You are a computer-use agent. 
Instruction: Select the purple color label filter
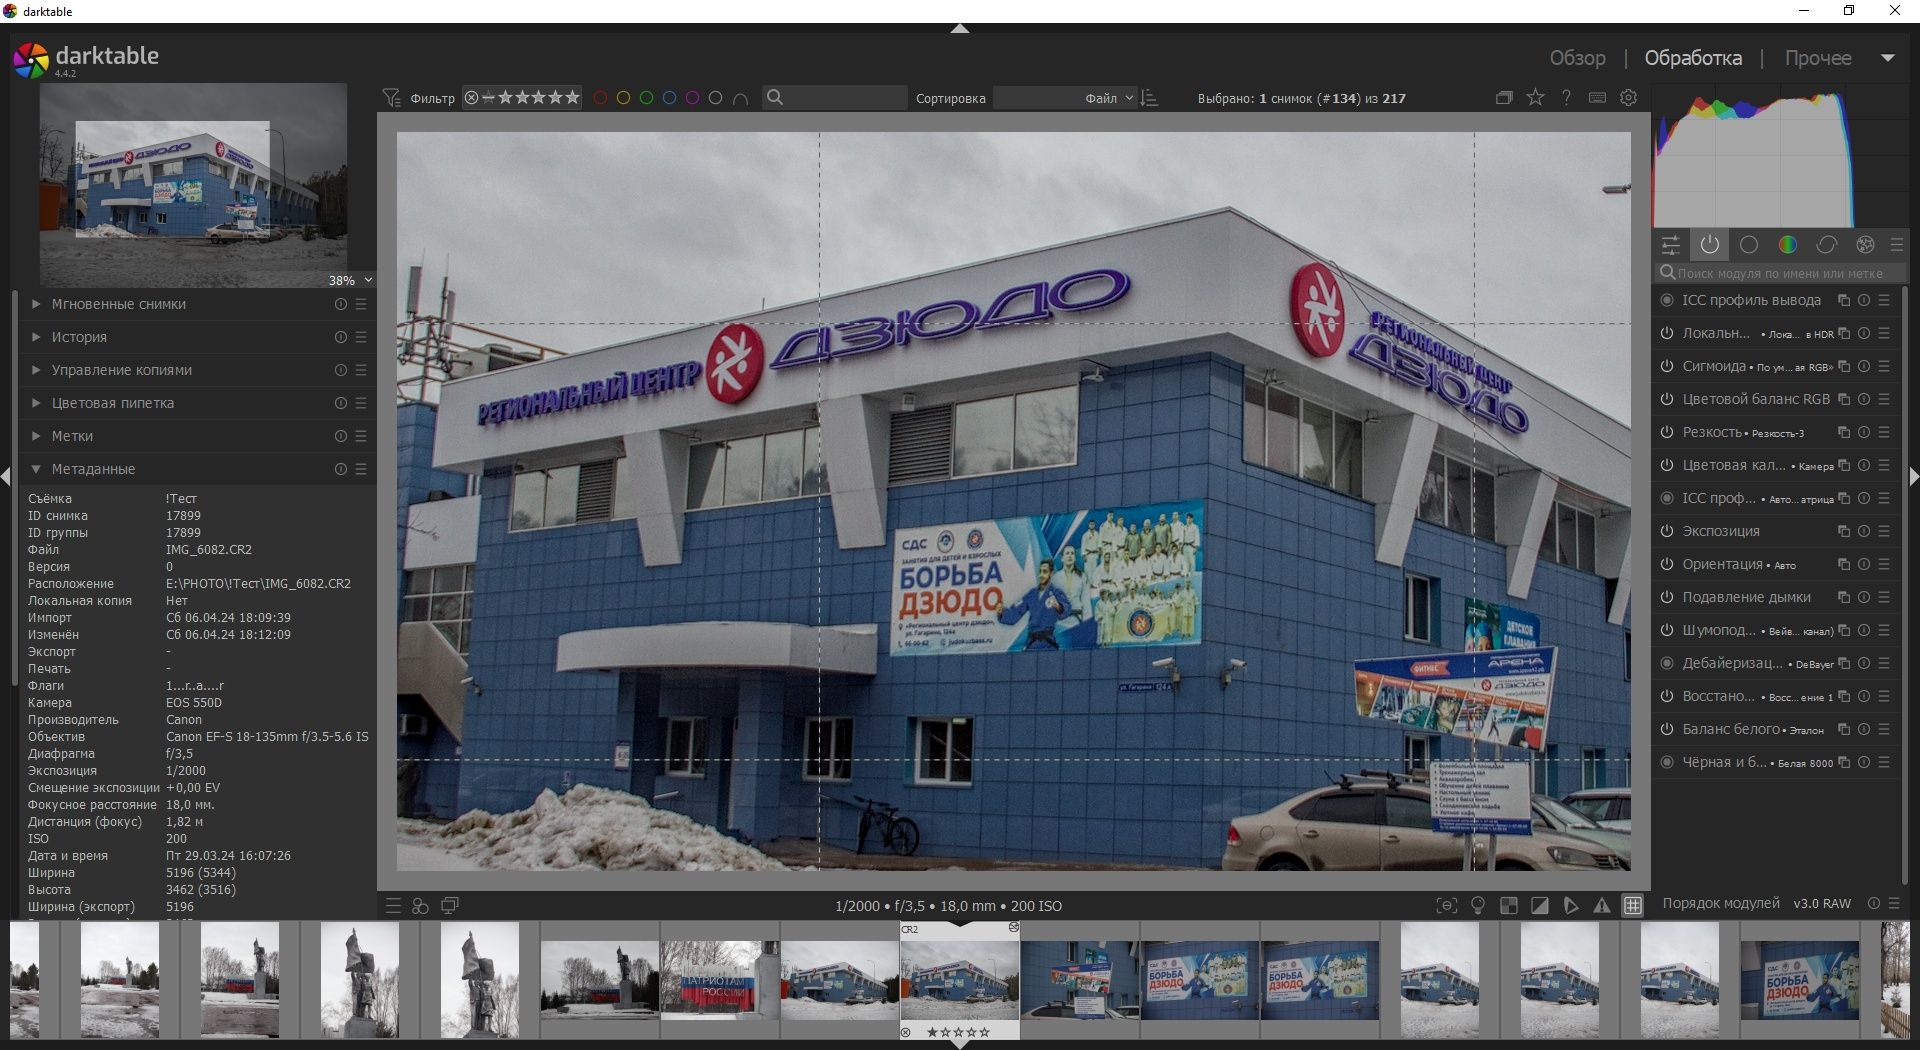(x=692, y=98)
